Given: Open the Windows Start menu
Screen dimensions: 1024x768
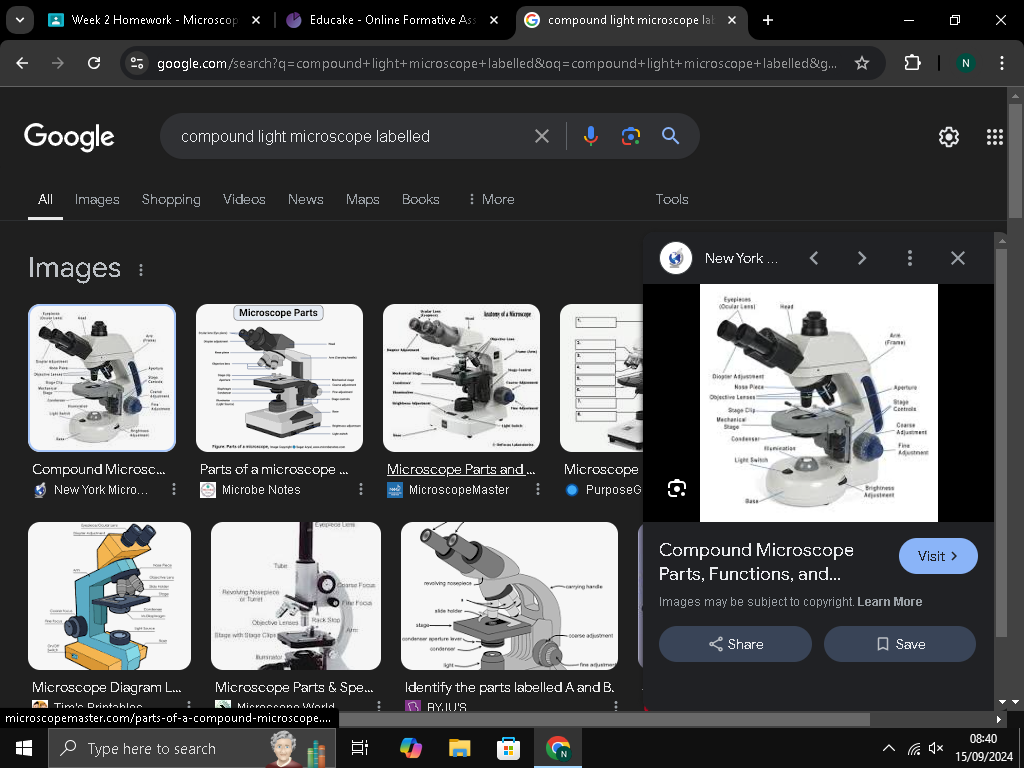Looking at the screenshot, I should (x=24, y=748).
